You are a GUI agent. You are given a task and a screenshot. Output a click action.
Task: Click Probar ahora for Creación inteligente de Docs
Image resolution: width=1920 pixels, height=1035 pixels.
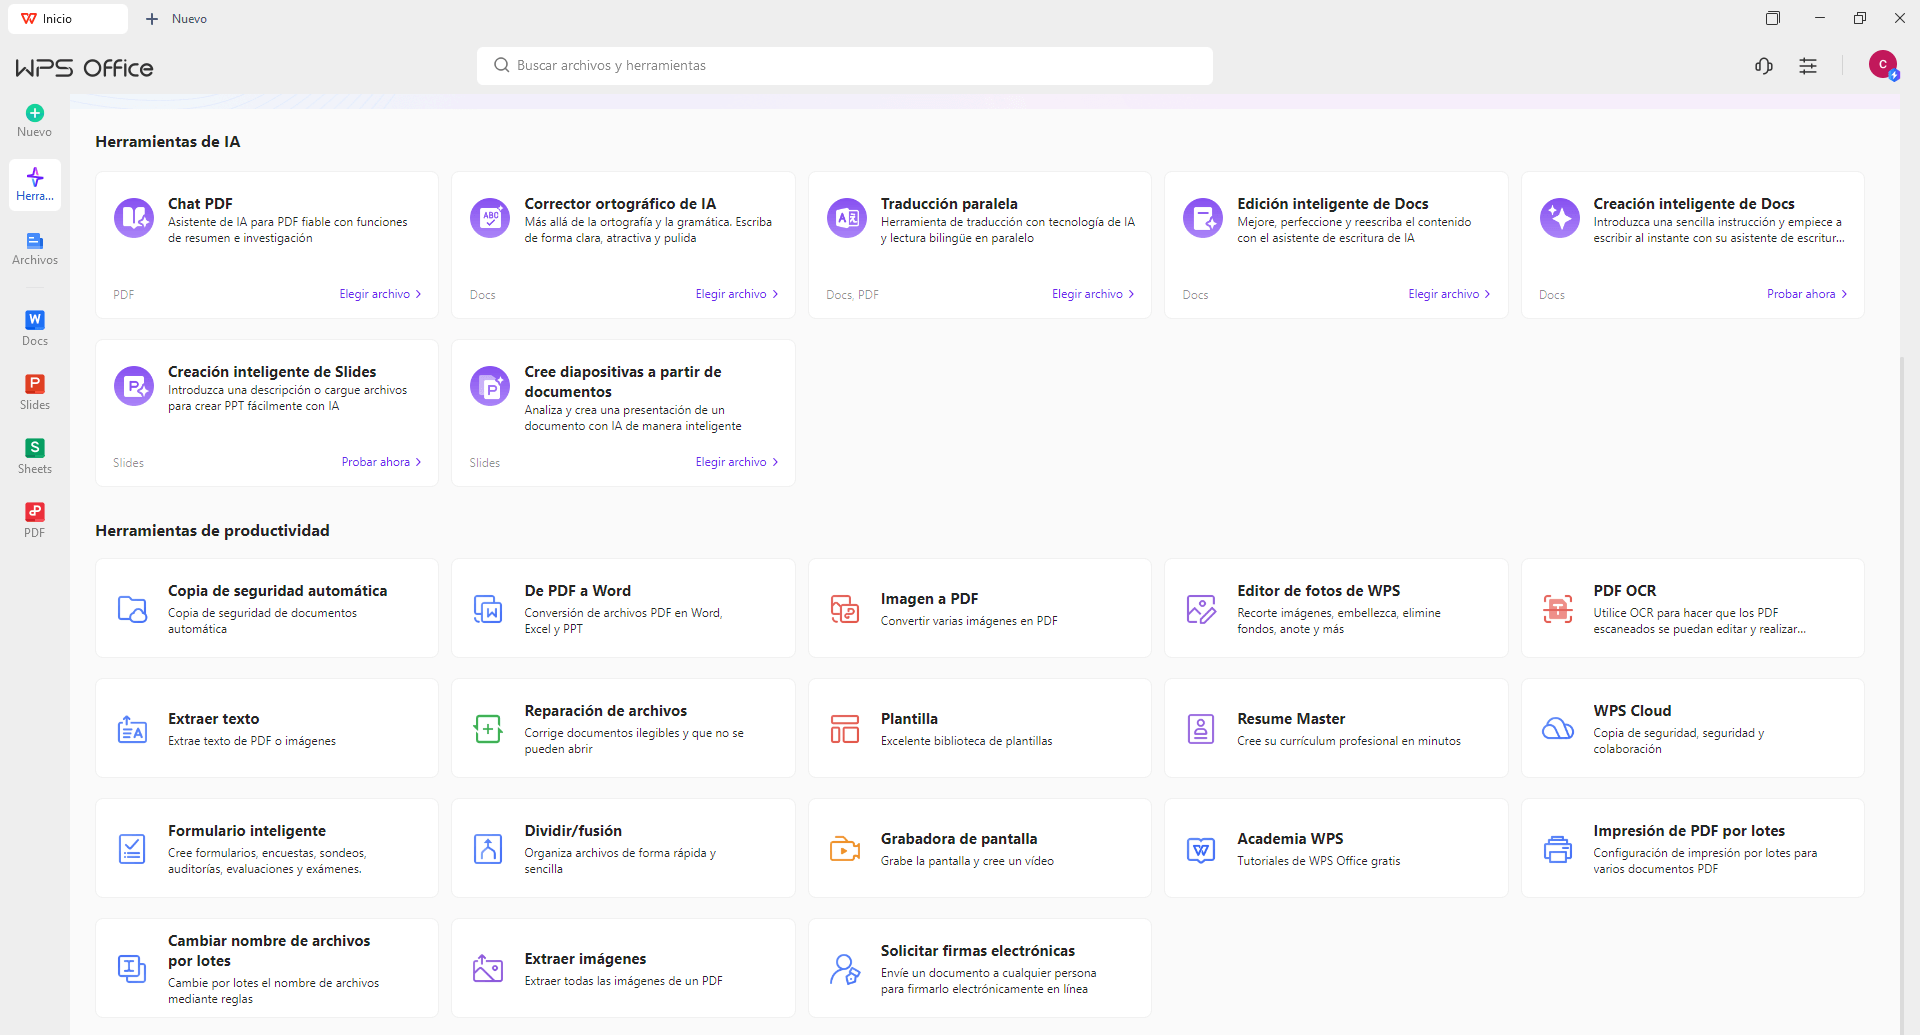coord(1806,294)
